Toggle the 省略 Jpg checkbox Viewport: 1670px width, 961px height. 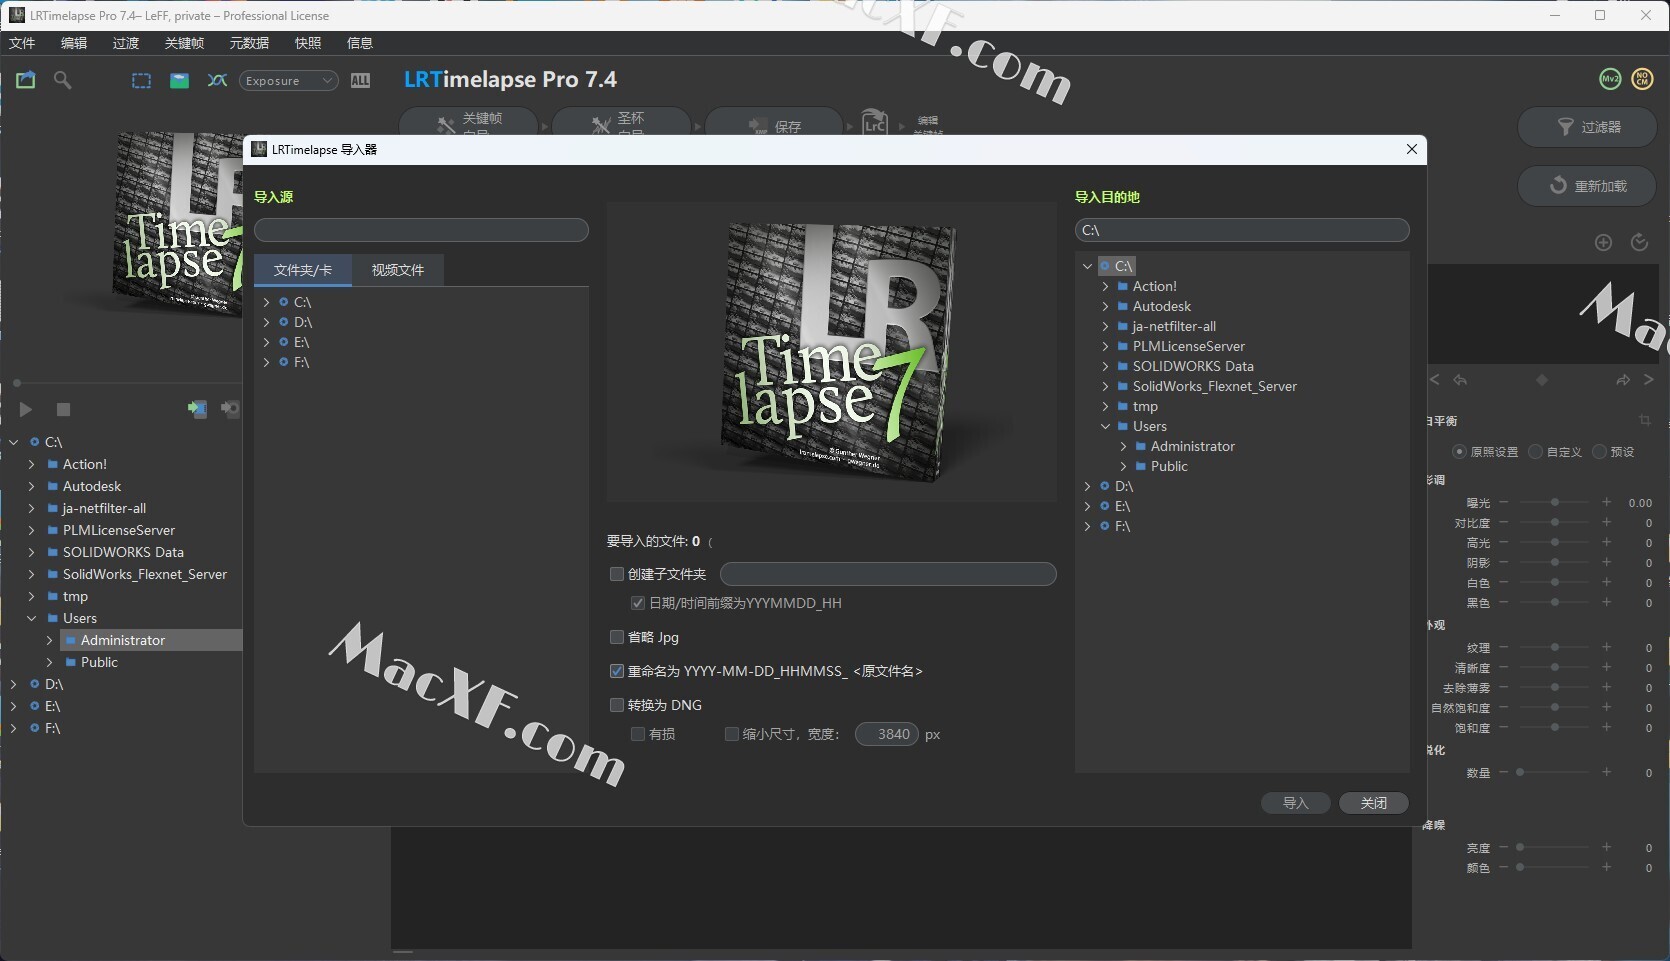[617, 637]
